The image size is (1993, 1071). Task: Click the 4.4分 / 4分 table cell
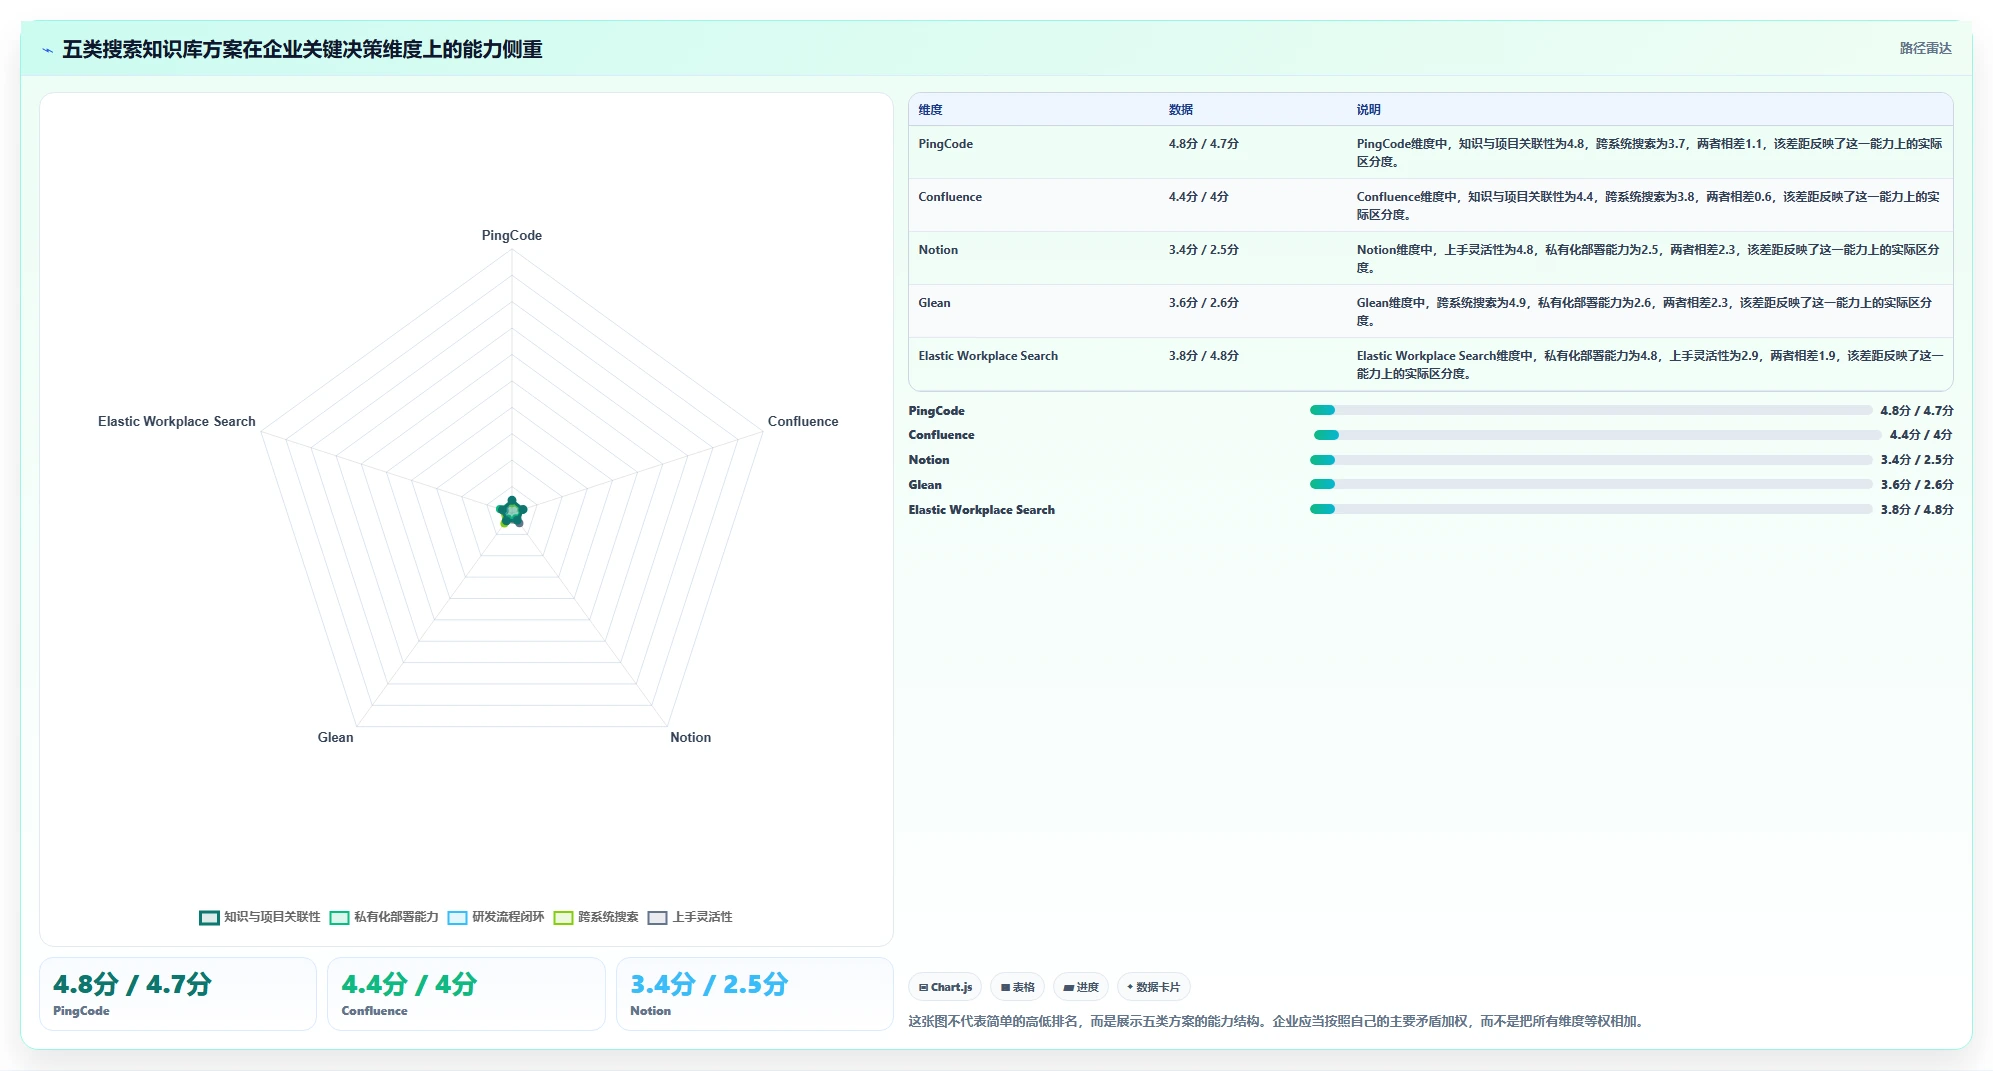click(x=1199, y=197)
